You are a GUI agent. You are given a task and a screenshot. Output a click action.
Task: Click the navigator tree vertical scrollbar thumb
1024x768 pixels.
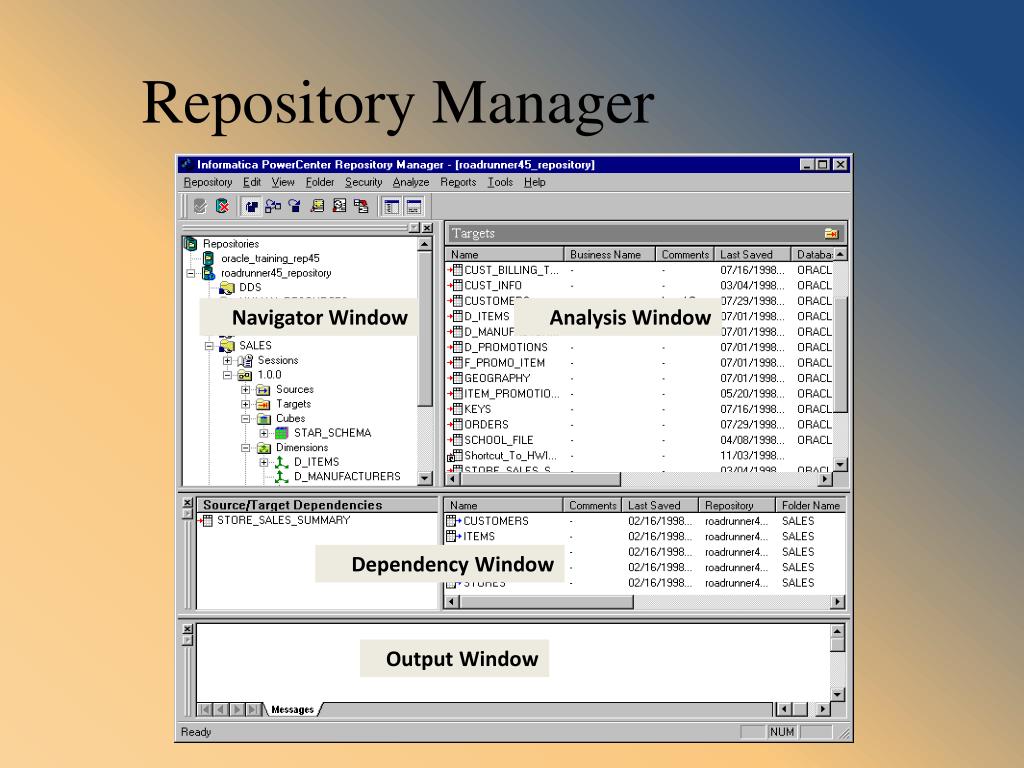pos(424,330)
